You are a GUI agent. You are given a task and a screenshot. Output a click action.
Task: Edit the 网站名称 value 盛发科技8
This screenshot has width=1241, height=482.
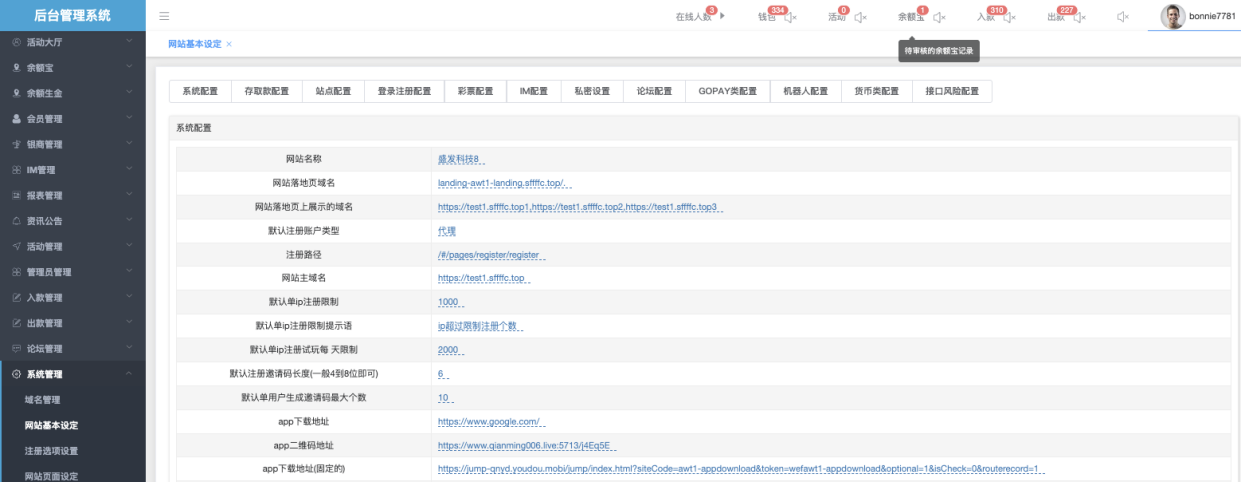point(460,159)
